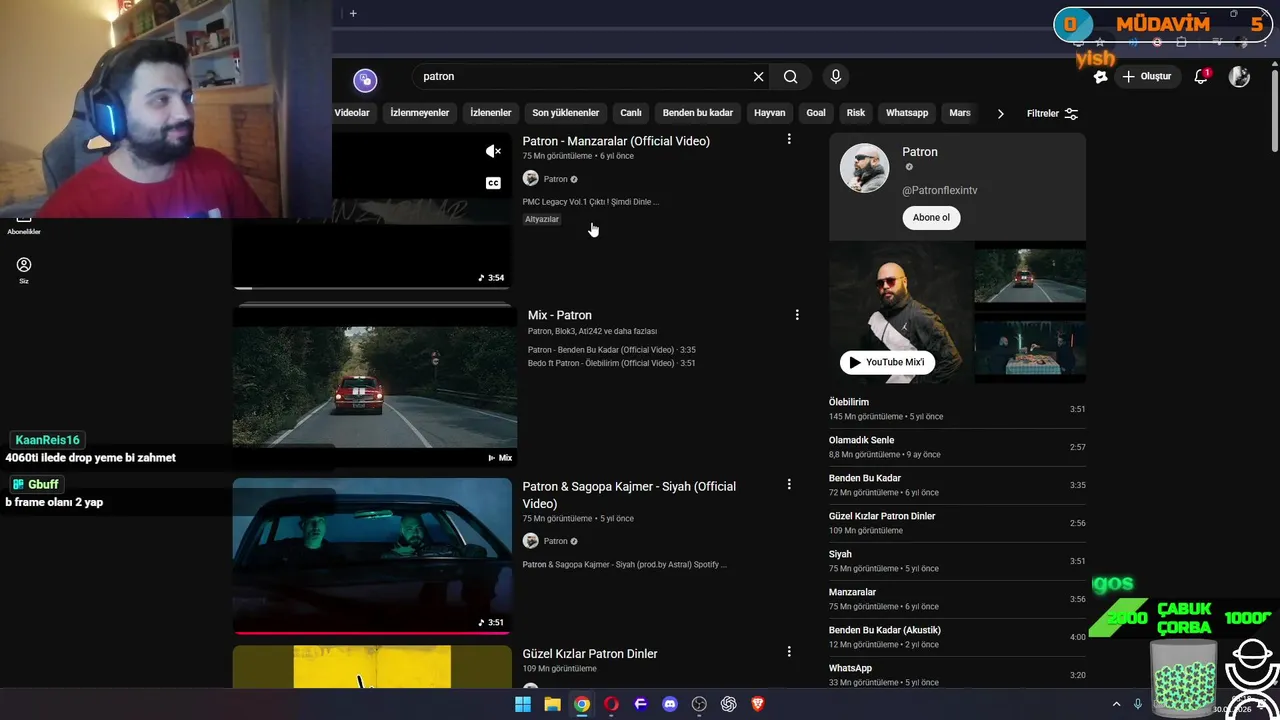Select the Canlı filter chip

coord(631,113)
